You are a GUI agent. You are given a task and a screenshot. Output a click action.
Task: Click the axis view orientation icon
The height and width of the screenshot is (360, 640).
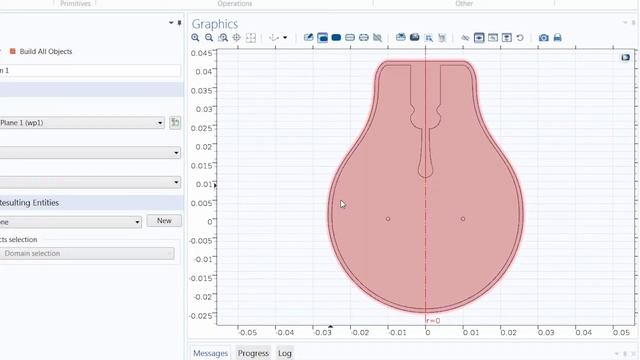274,38
